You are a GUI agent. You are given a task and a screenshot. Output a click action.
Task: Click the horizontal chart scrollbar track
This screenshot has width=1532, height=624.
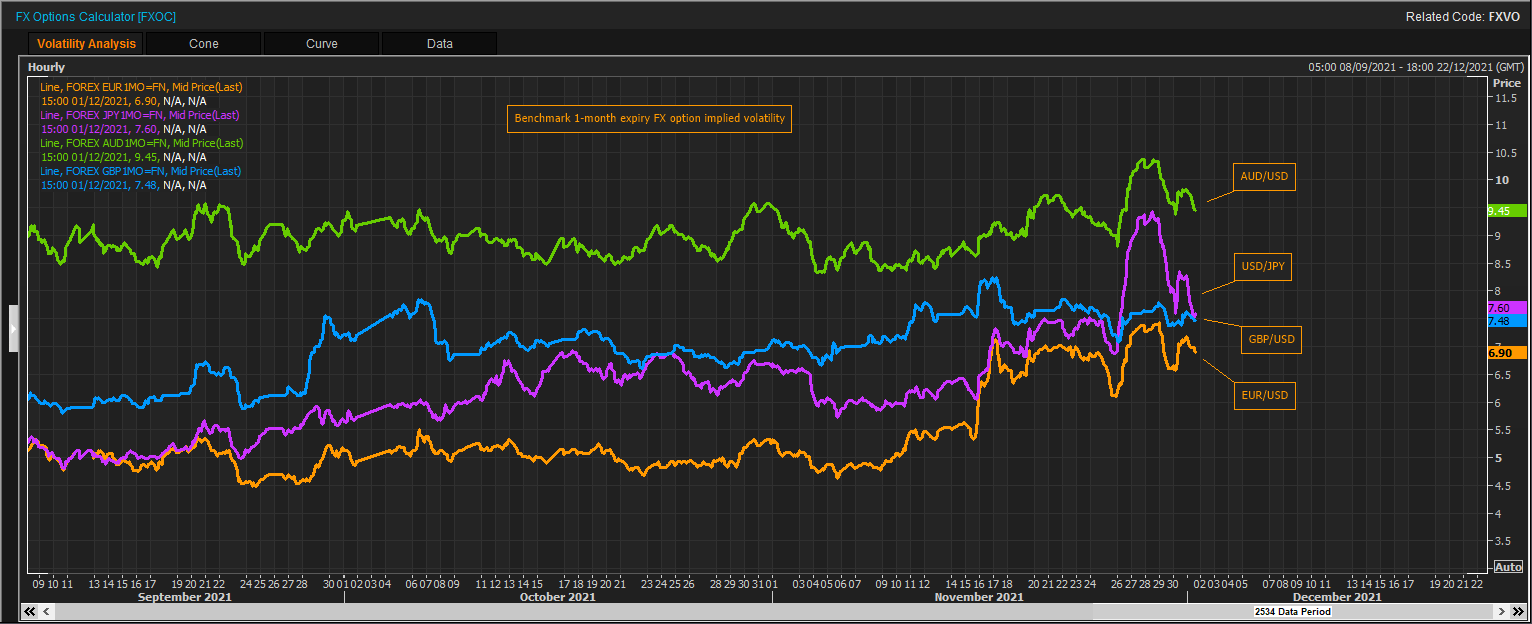pos(700,611)
